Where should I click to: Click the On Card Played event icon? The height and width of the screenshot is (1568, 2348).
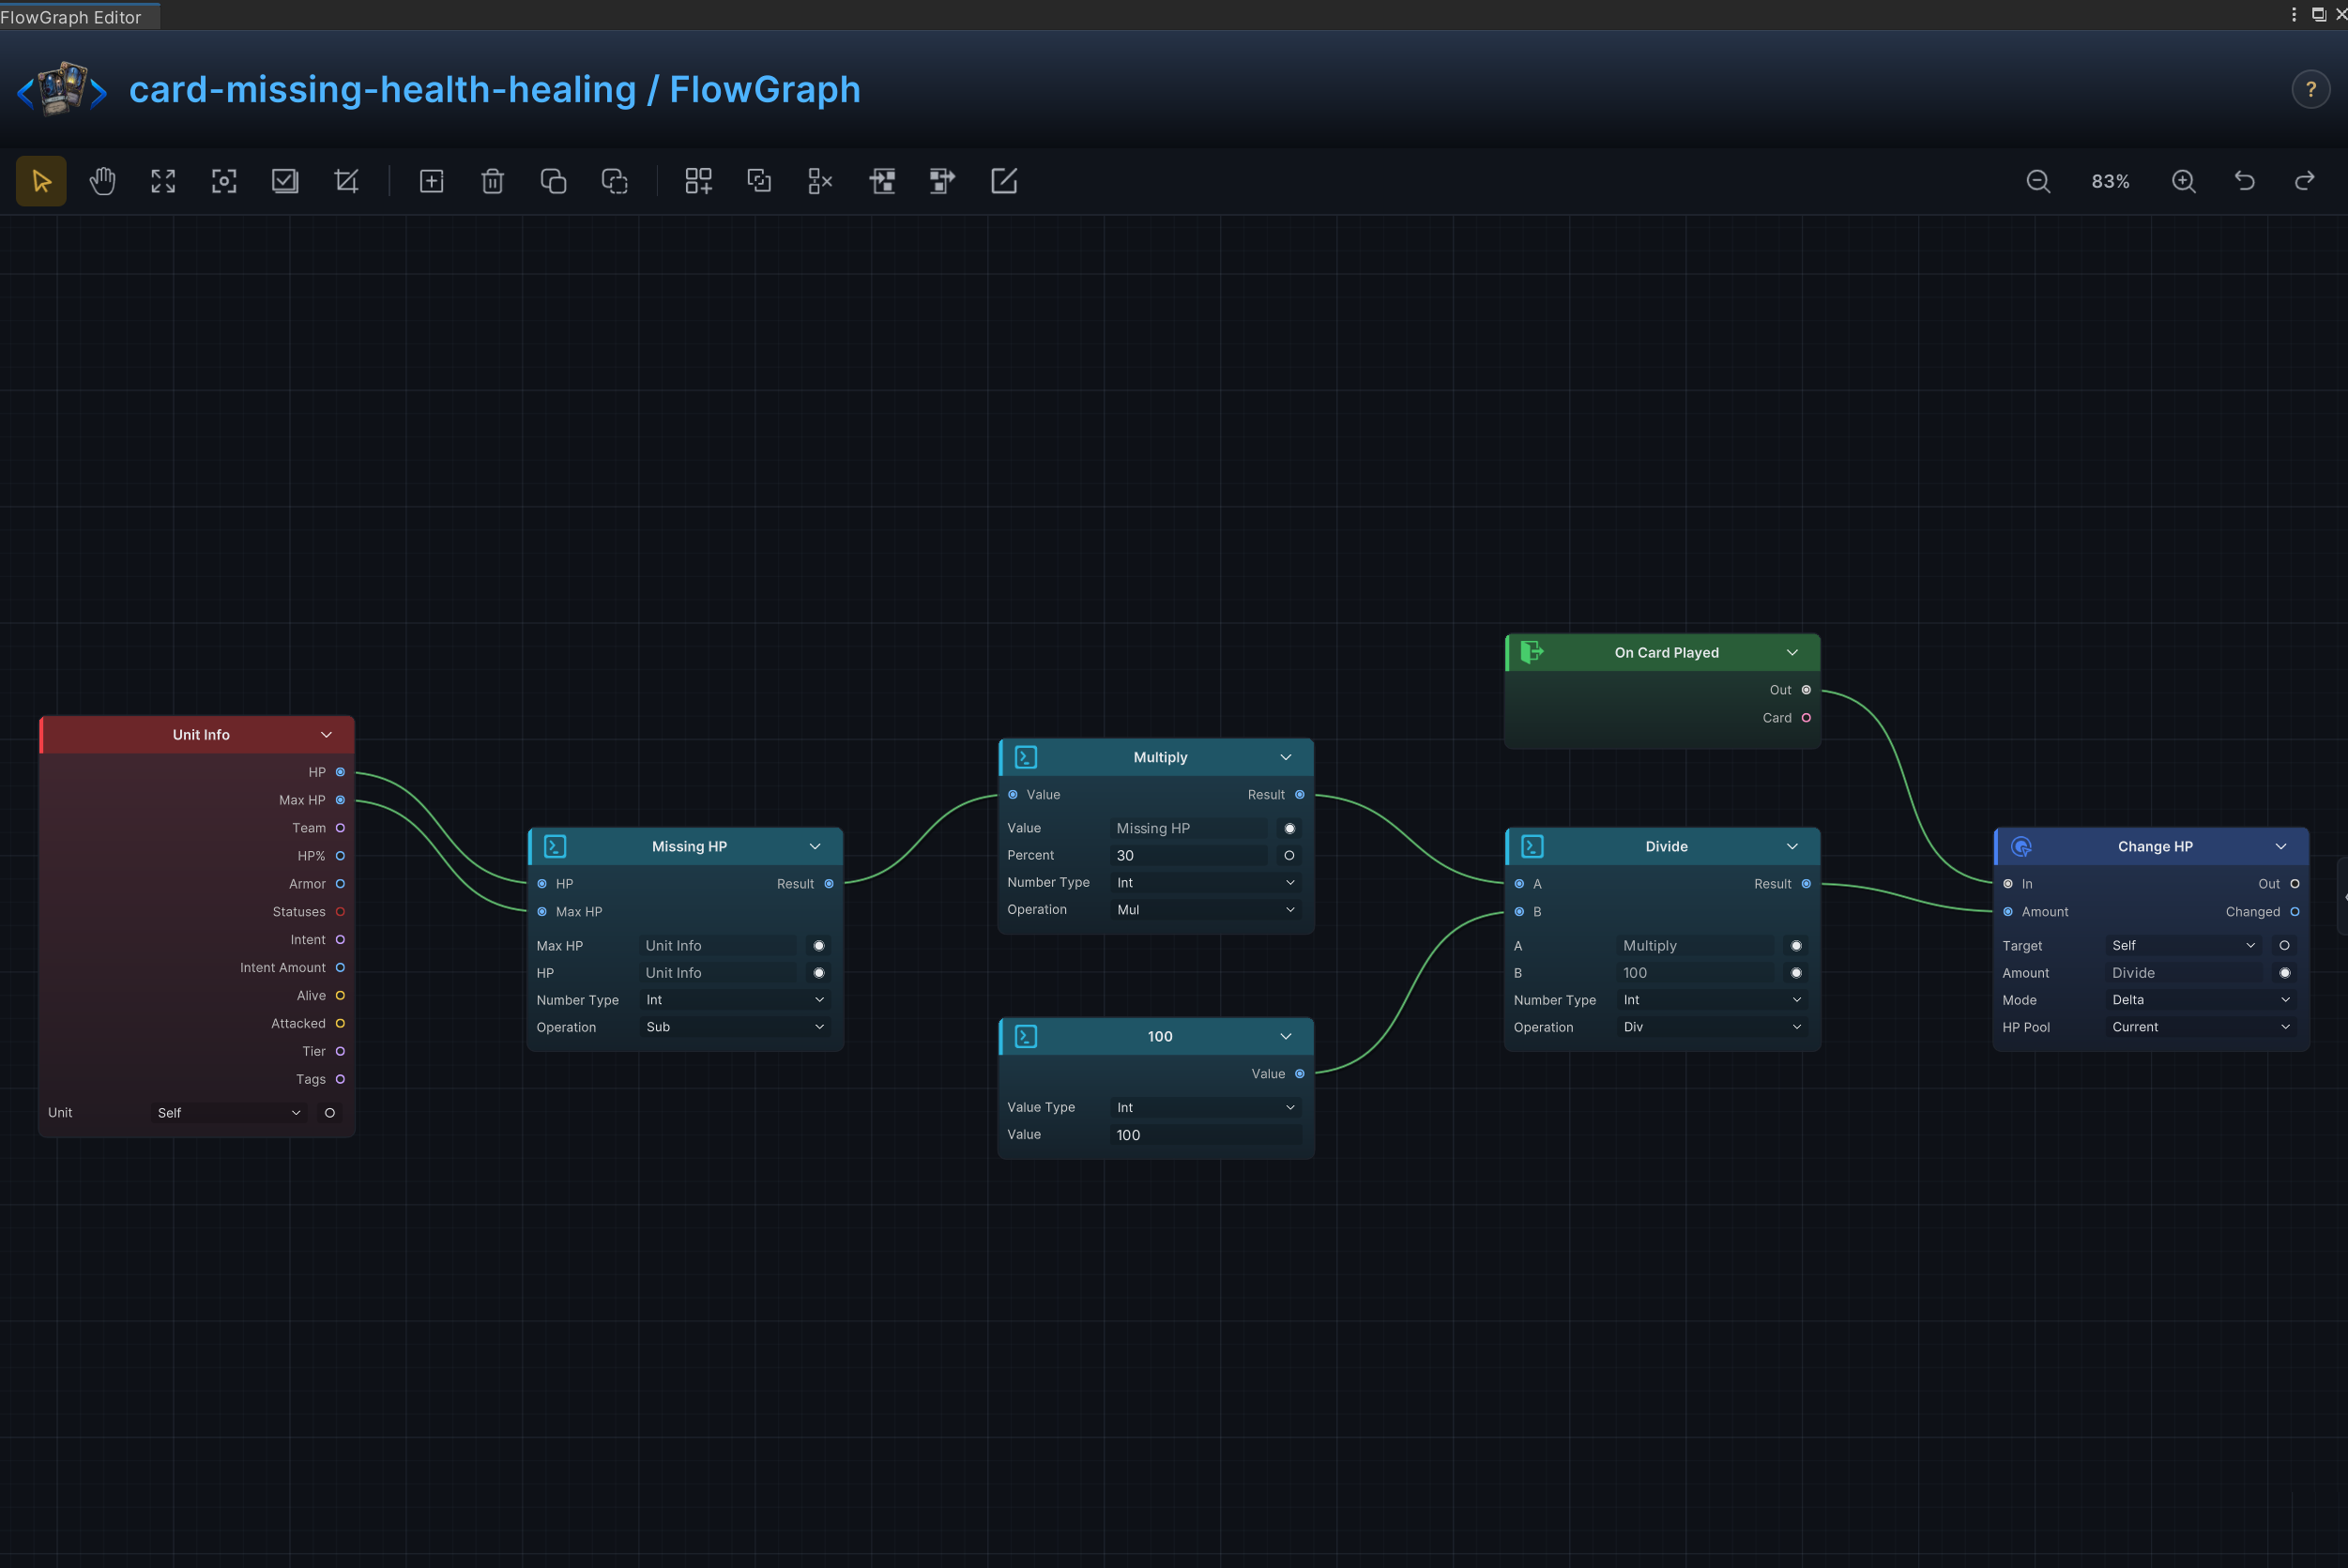pos(1532,653)
